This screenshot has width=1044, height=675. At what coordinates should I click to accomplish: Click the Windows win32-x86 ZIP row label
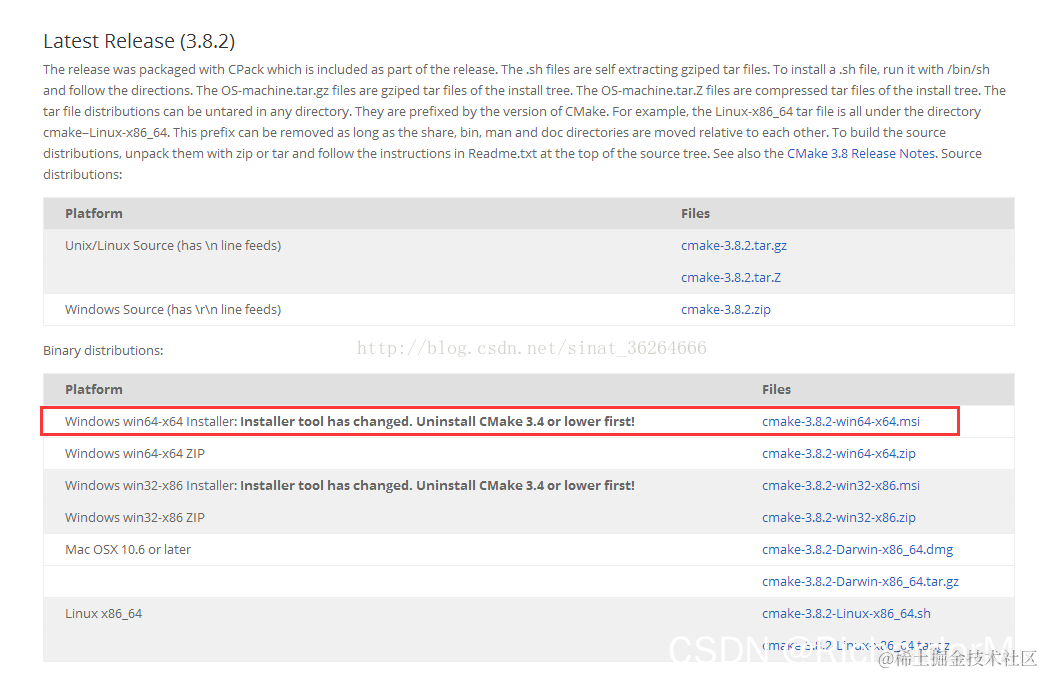click(x=134, y=517)
